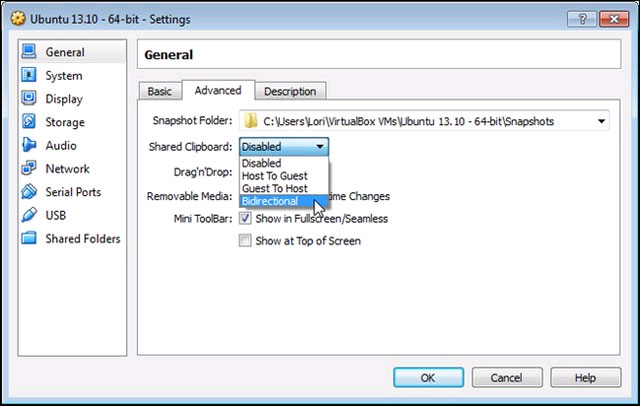Confirm settings with OK button
The width and height of the screenshot is (640, 406).
point(427,378)
